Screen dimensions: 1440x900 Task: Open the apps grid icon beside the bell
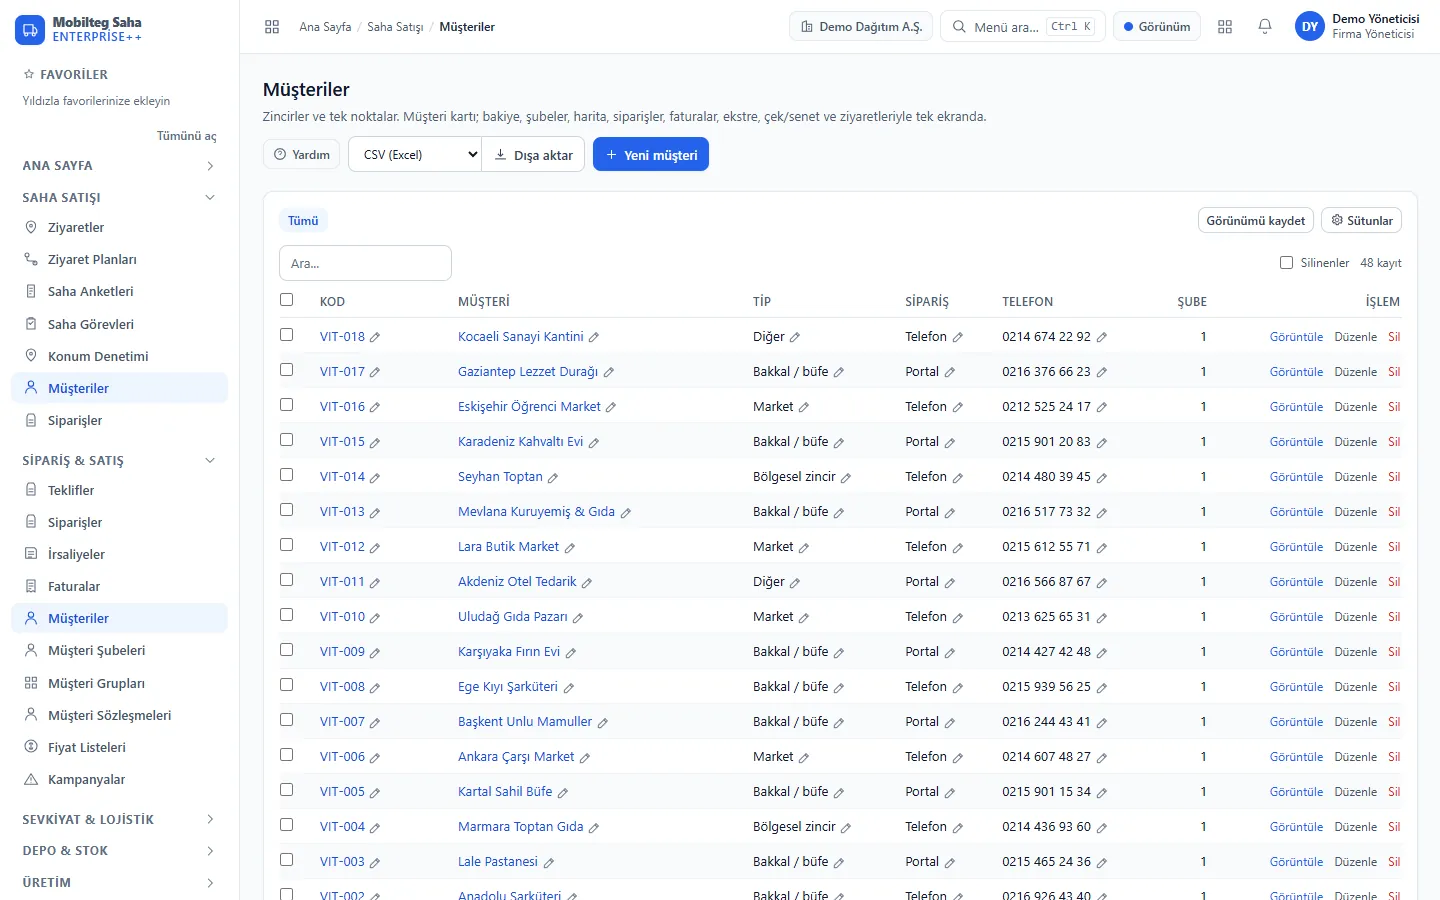[x=1225, y=27]
